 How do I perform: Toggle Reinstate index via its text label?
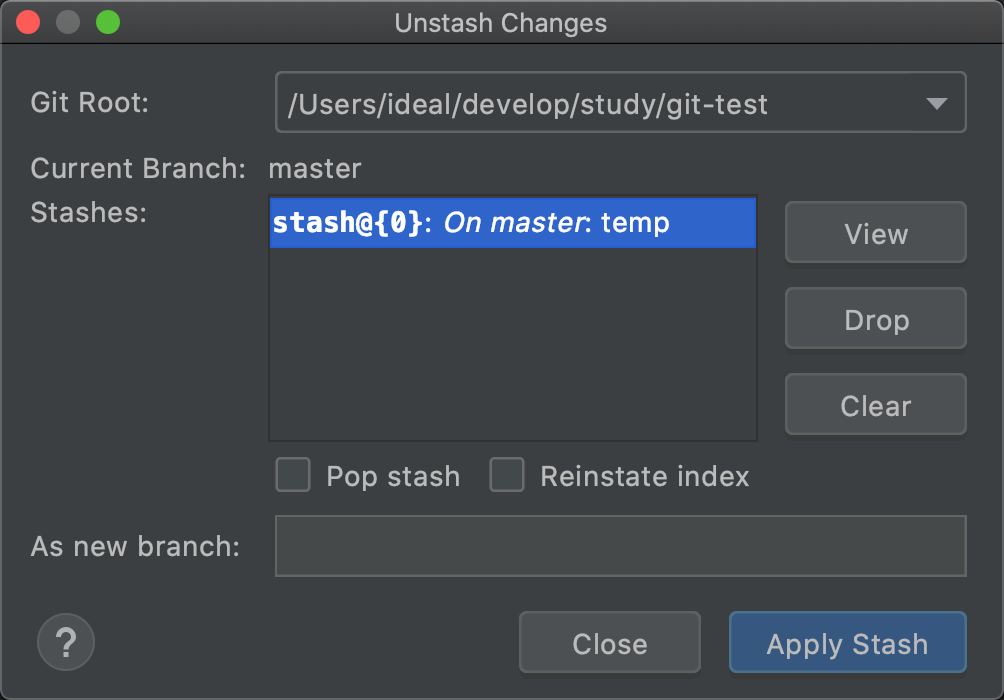click(644, 476)
